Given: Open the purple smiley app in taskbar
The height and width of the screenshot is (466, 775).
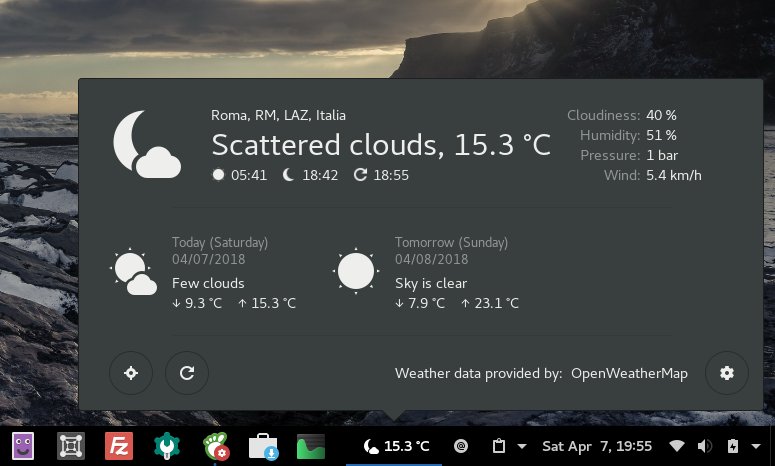Looking at the screenshot, I should pos(23,446).
